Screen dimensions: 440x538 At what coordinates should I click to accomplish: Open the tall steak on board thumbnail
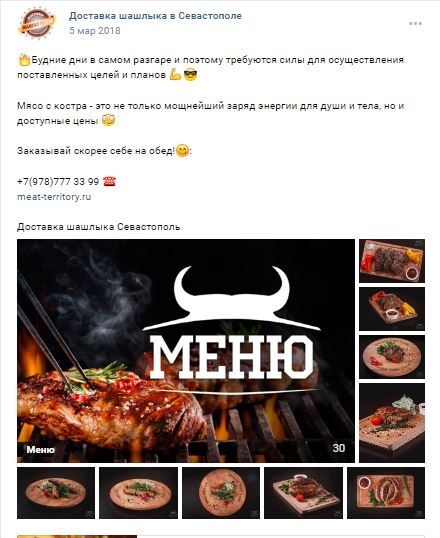(x=392, y=423)
